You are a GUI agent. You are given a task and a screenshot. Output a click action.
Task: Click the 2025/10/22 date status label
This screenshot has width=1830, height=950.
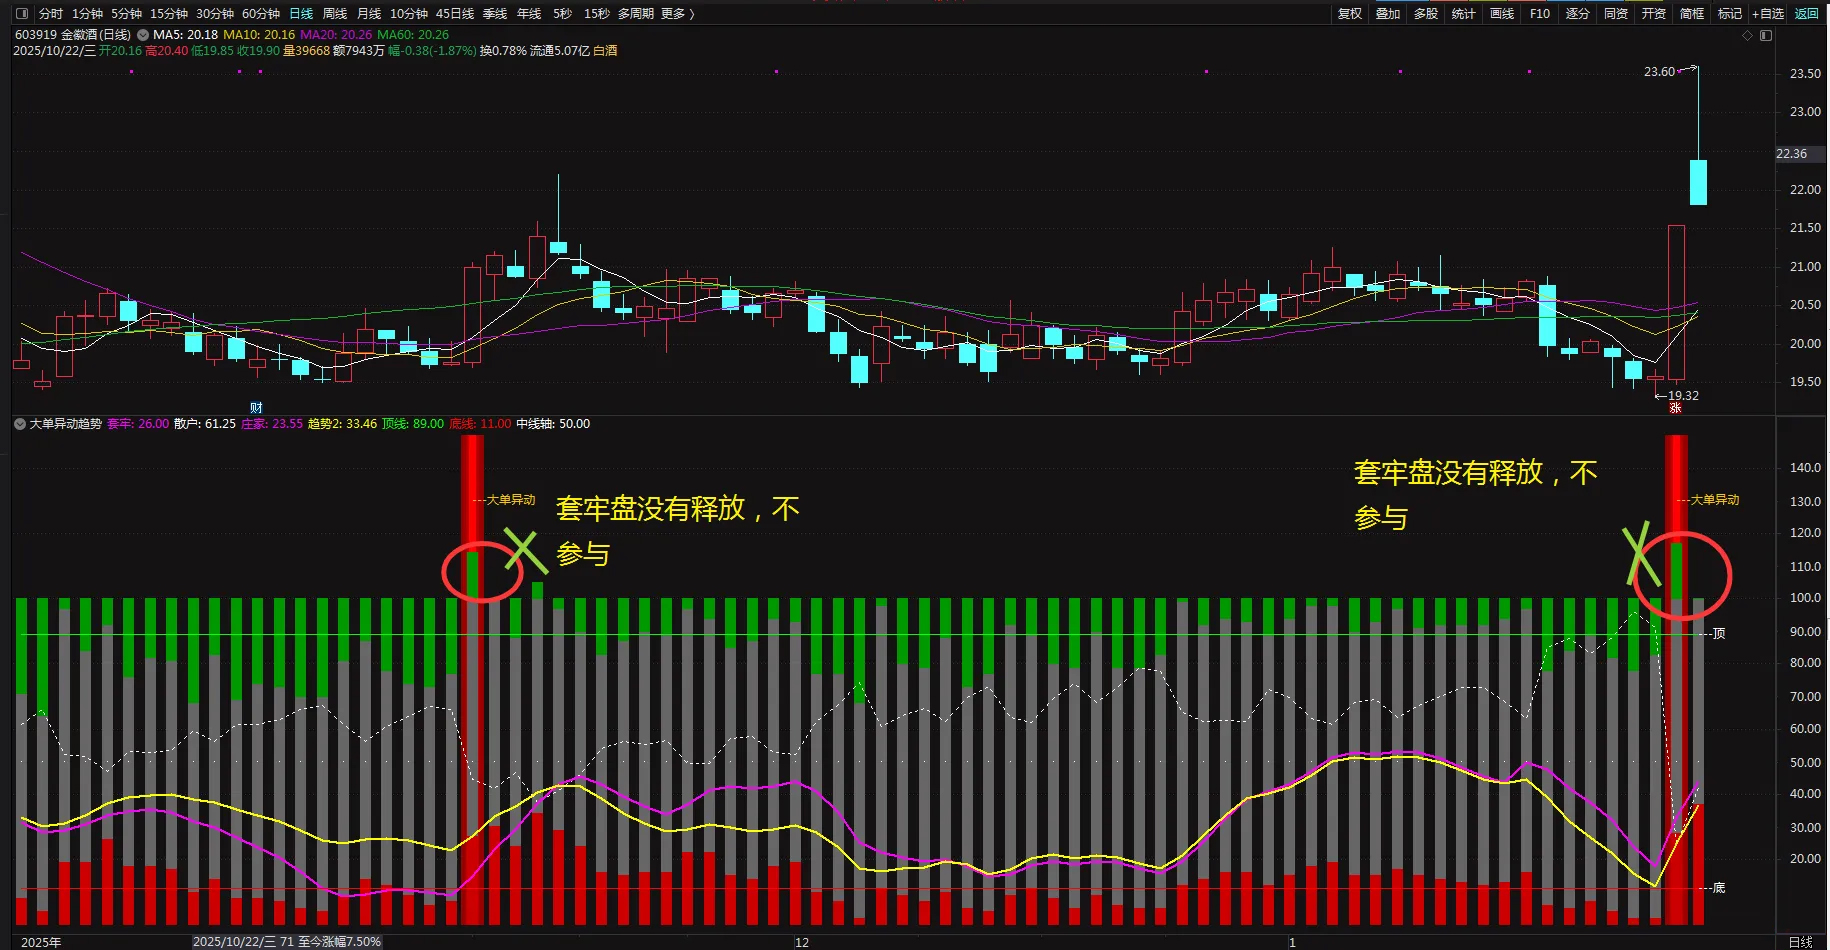click(287, 942)
